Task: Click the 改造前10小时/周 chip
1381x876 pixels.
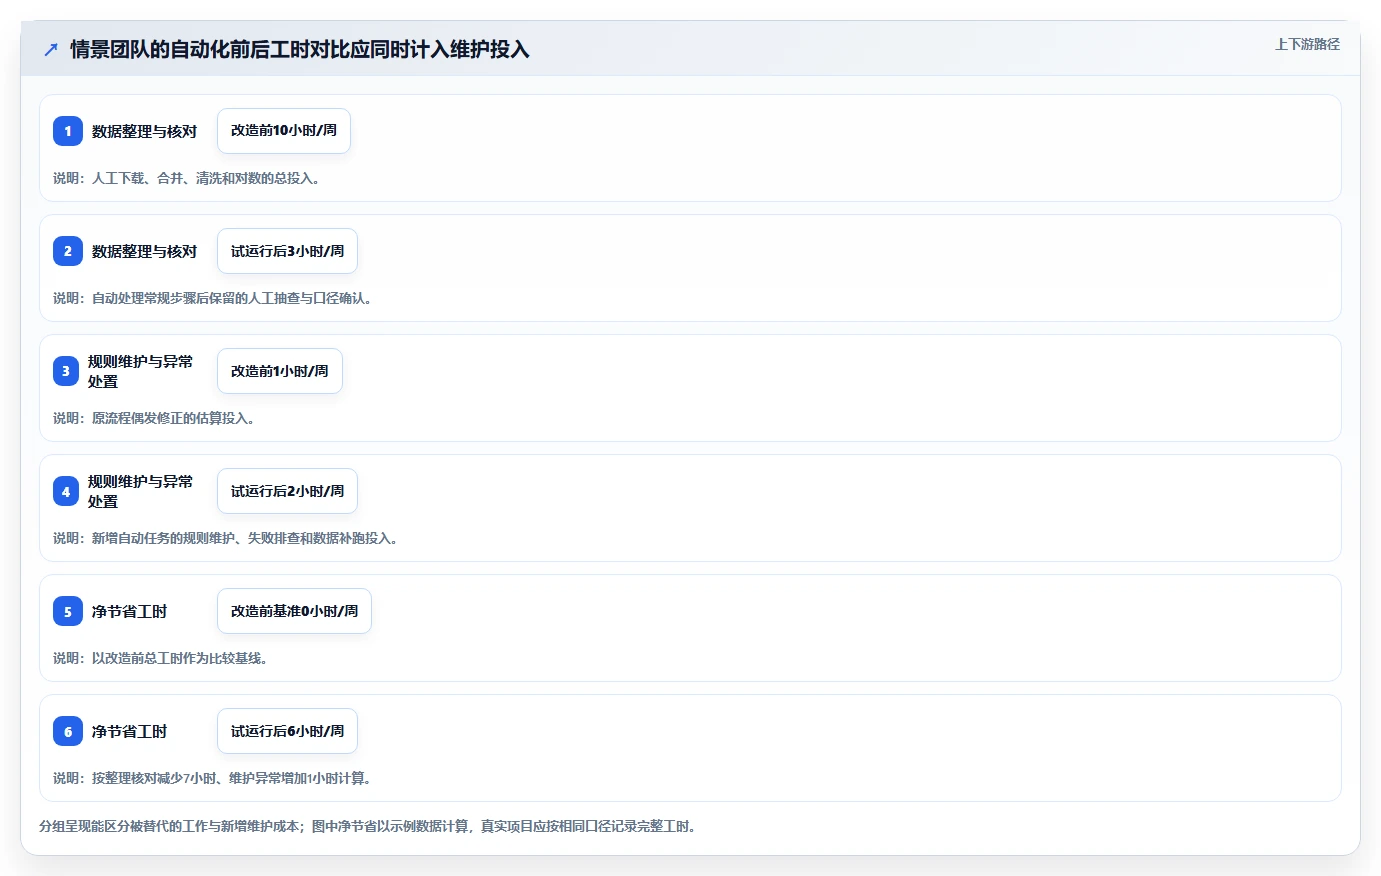Action: [284, 131]
